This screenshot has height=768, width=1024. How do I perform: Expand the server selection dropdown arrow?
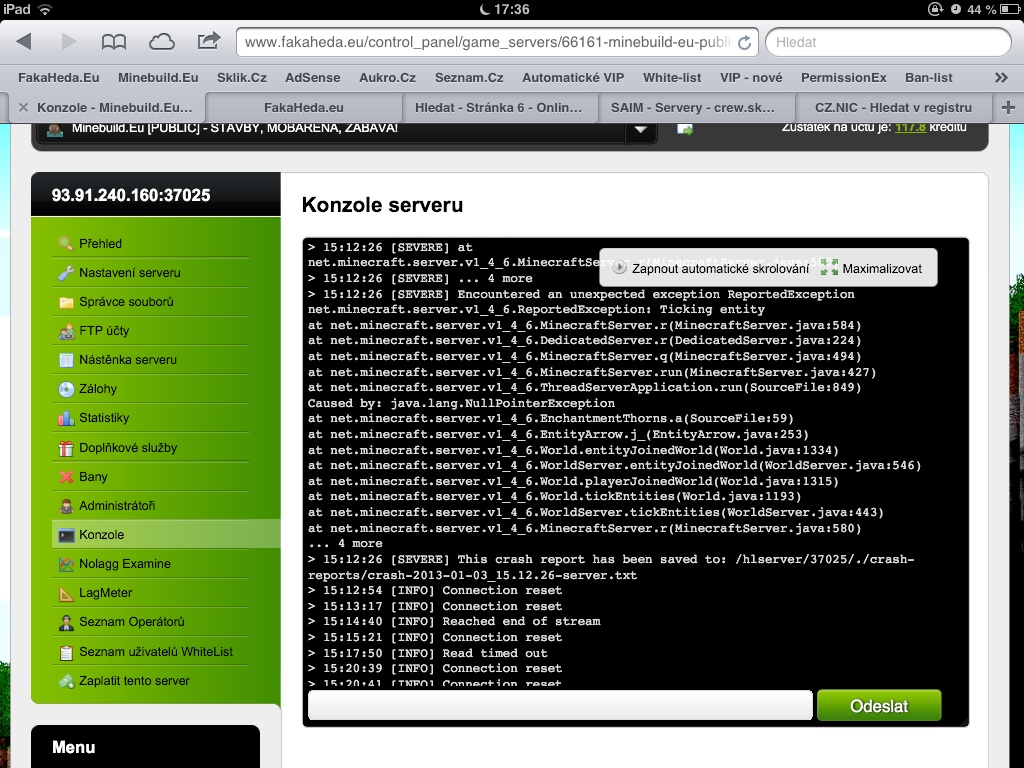[x=641, y=129]
